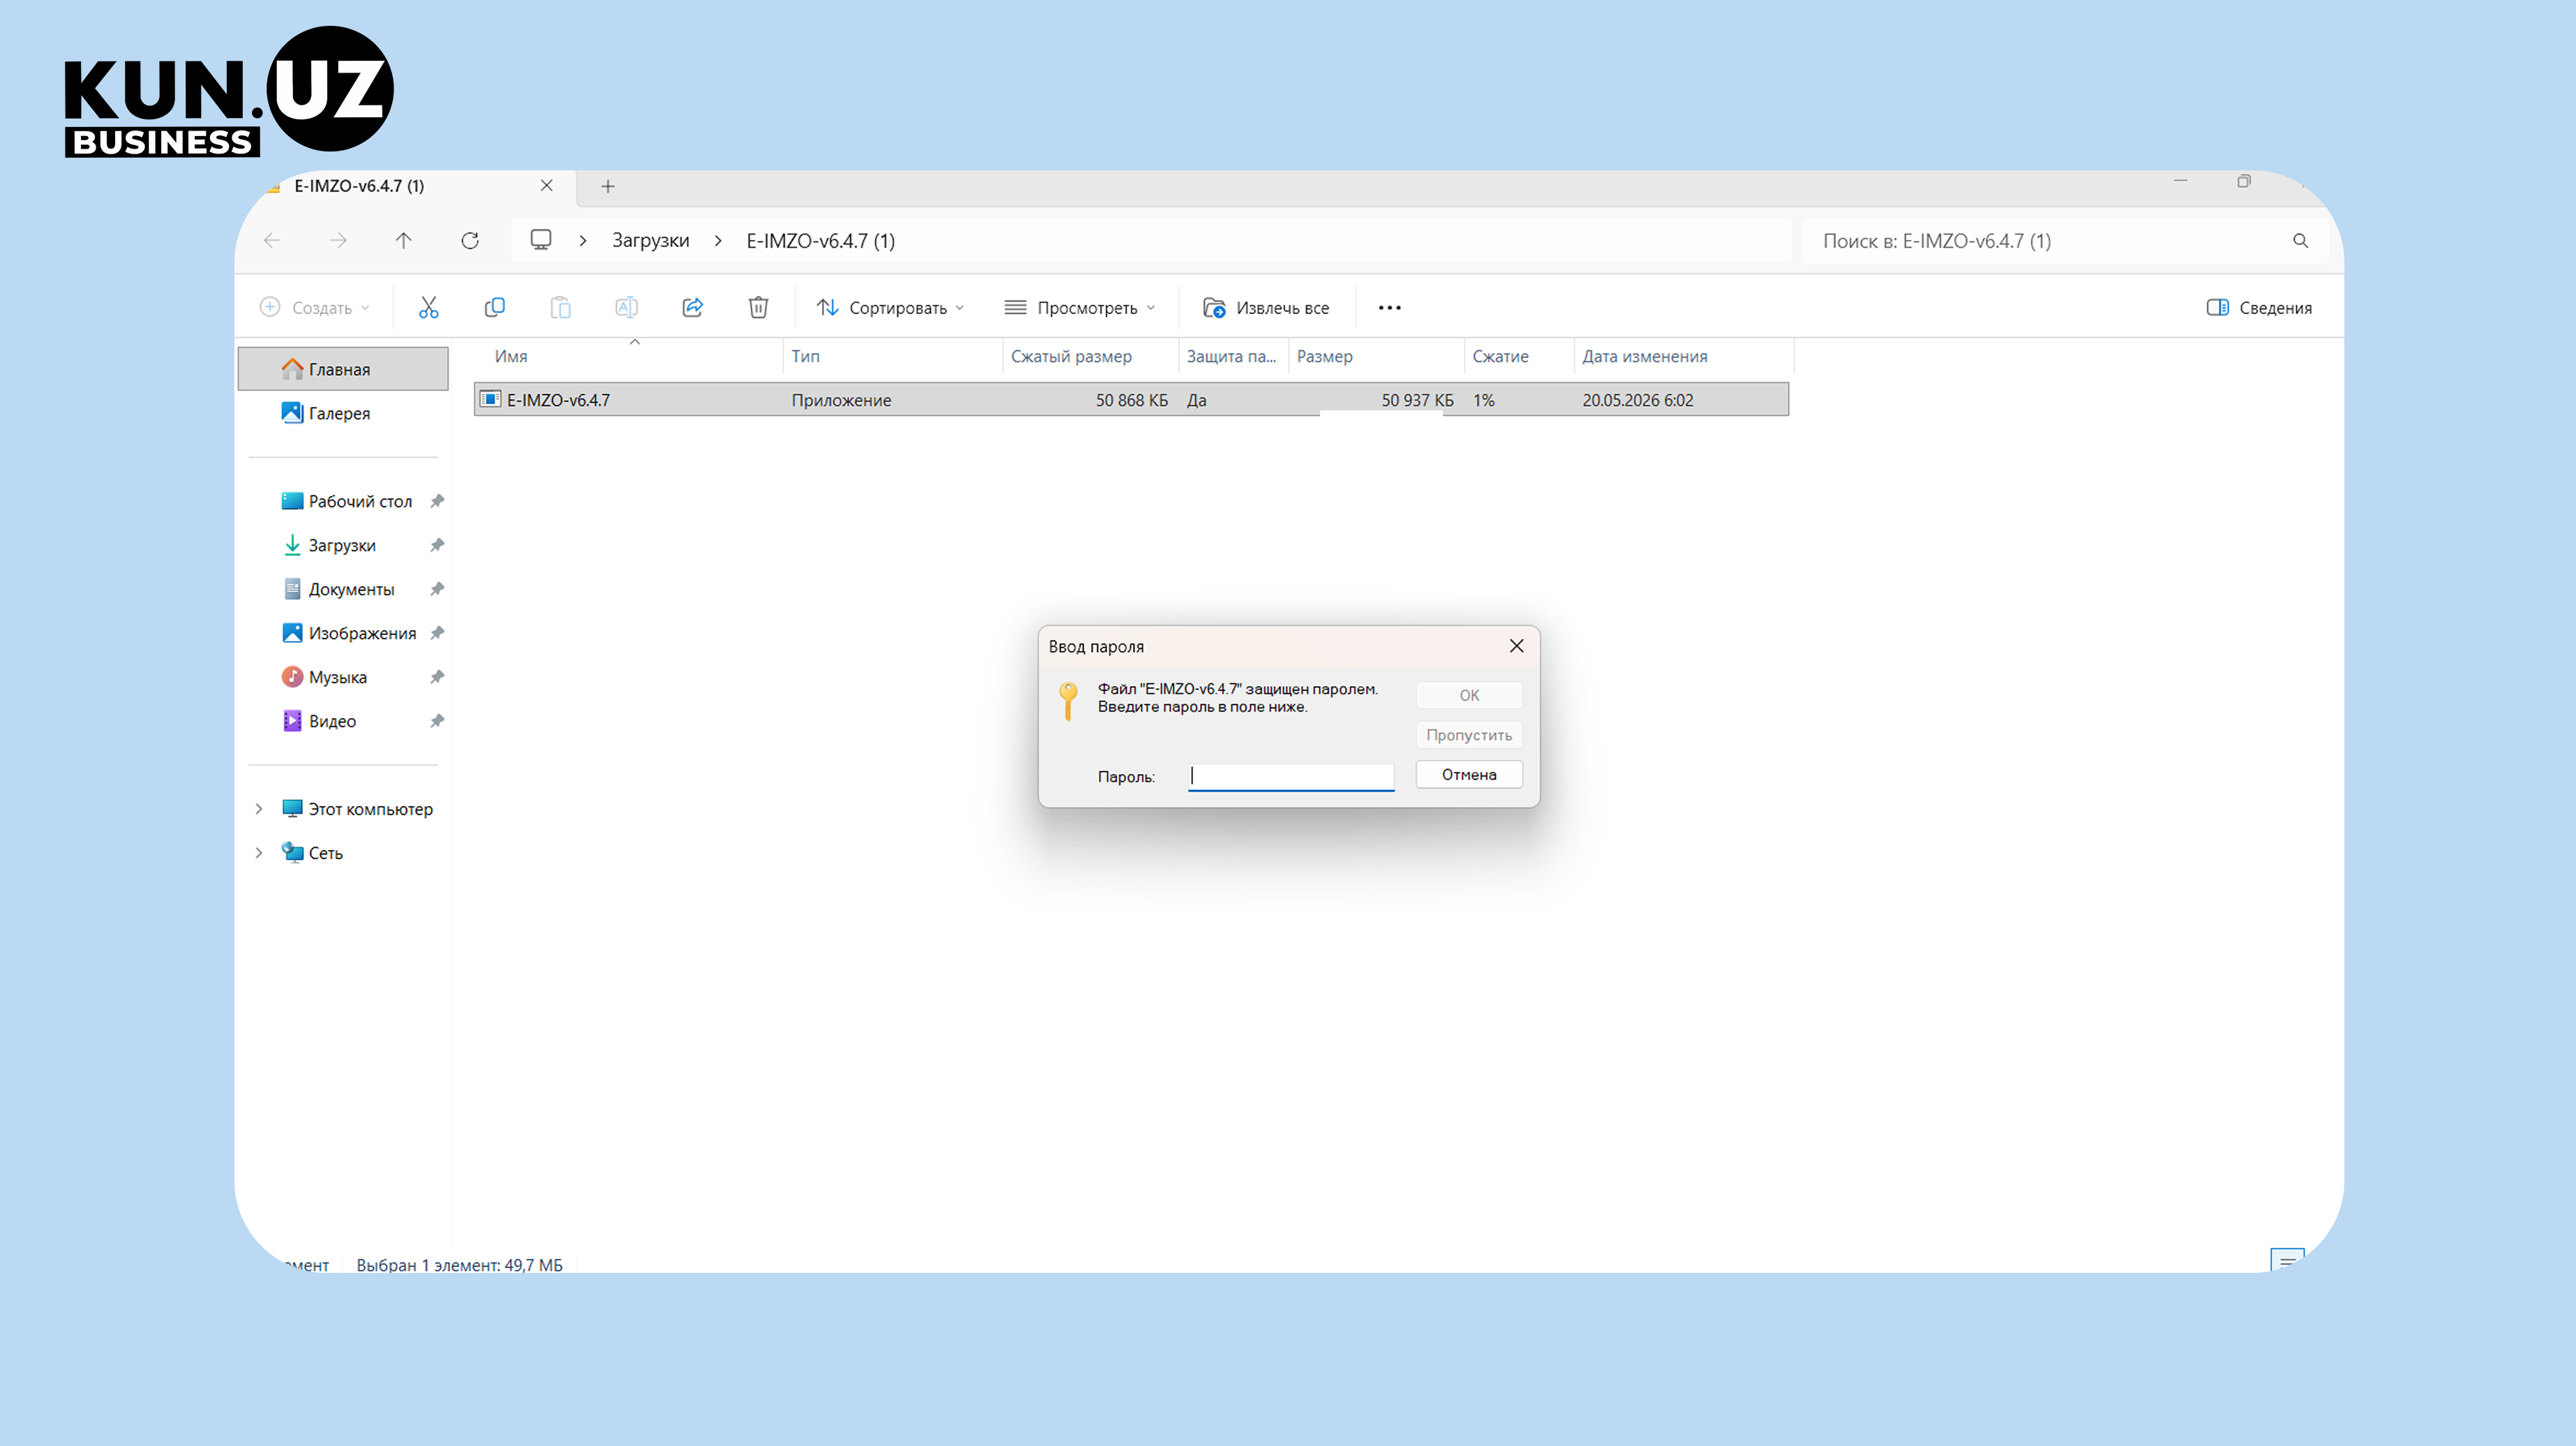
Task: Open Документы in the sidebar
Action: [x=343, y=589]
